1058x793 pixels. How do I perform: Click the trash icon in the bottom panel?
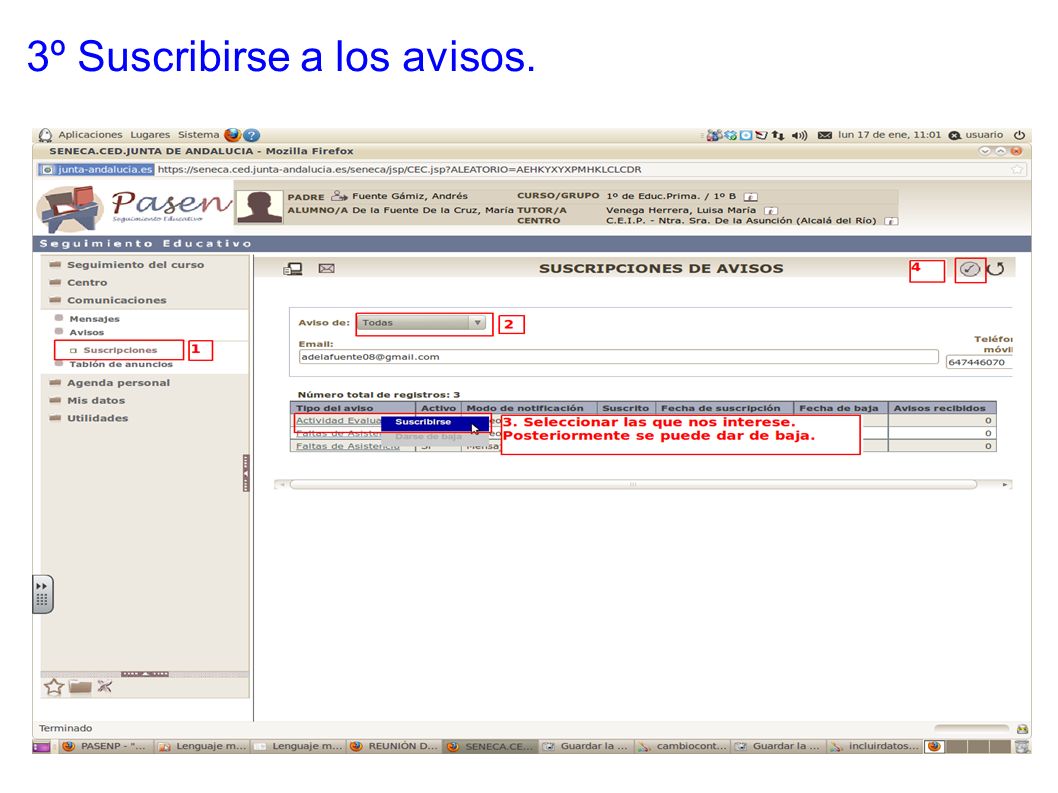click(x=1023, y=746)
